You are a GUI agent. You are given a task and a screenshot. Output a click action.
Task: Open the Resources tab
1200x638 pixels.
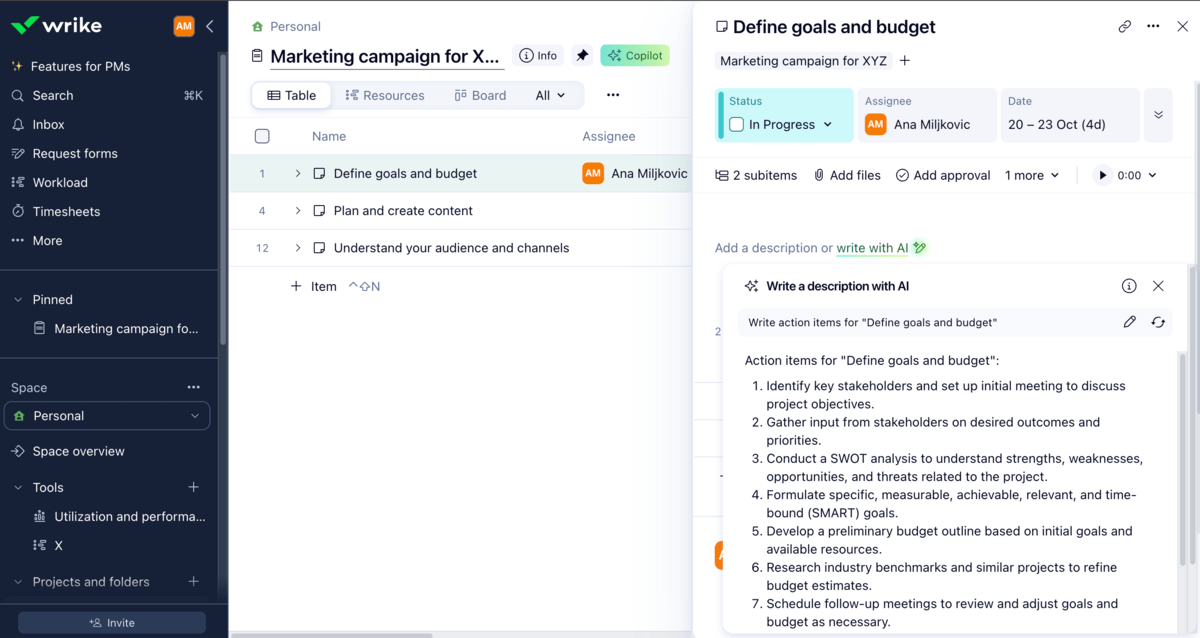[x=385, y=94]
